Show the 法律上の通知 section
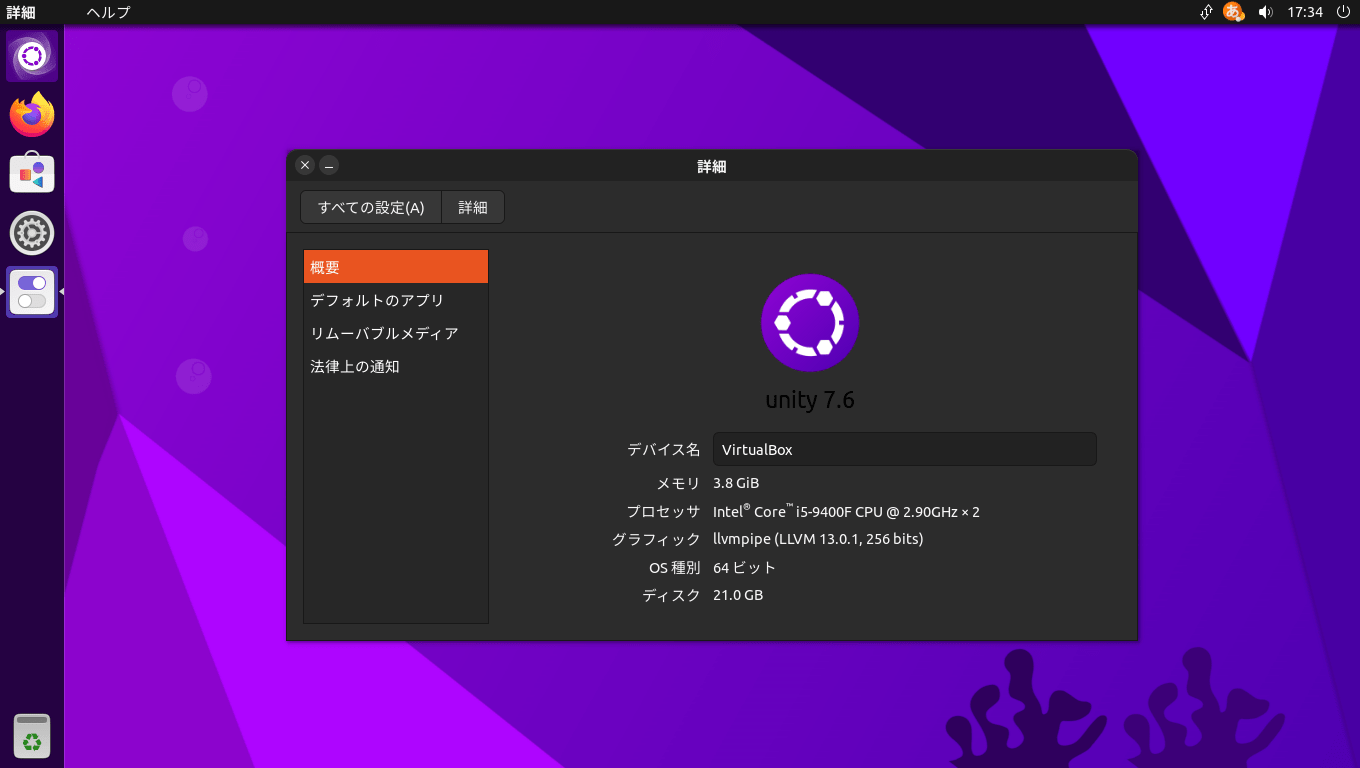Screen dimensions: 1360x768 pos(395,366)
